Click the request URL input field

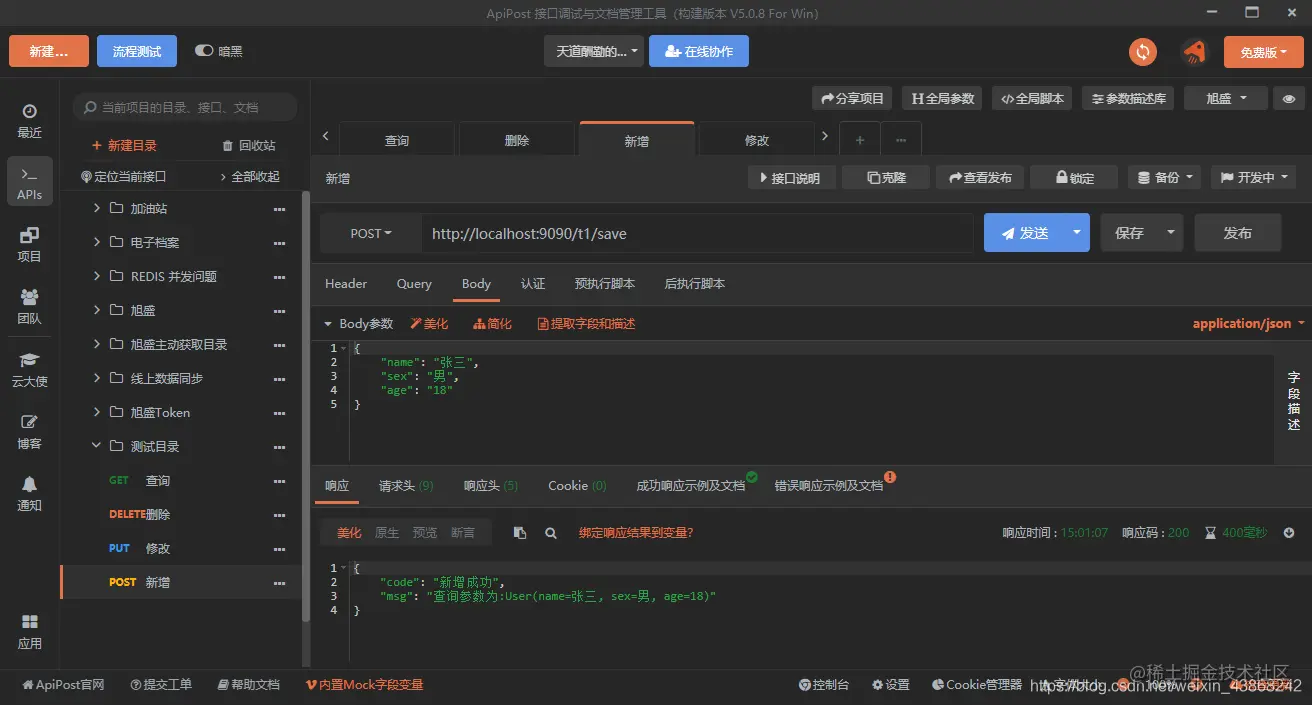pos(697,233)
